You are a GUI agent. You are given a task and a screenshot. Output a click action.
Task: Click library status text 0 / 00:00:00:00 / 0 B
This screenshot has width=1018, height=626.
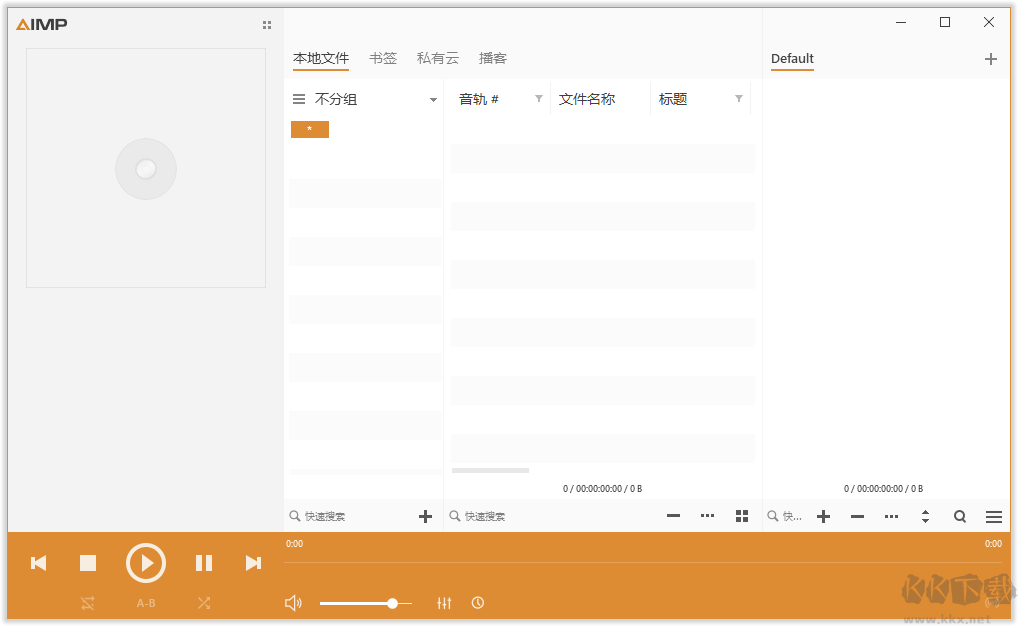(602, 488)
